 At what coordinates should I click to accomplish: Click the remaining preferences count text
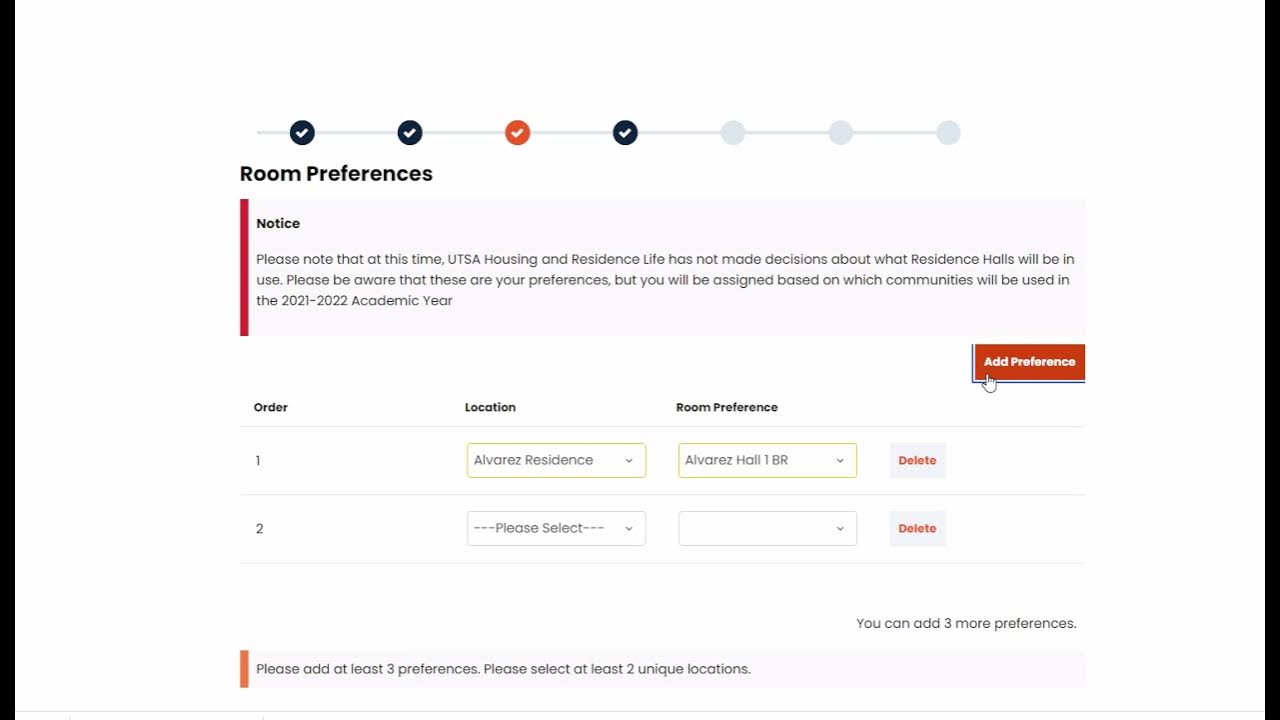pos(966,623)
